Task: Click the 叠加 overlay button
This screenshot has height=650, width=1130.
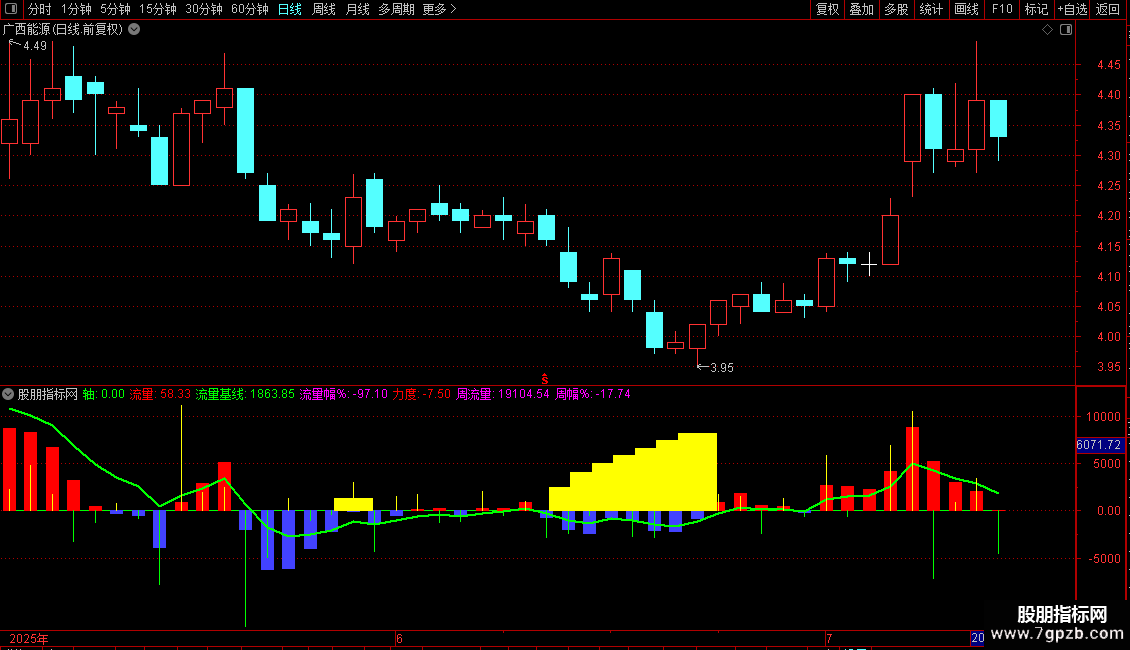Action: [x=861, y=9]
